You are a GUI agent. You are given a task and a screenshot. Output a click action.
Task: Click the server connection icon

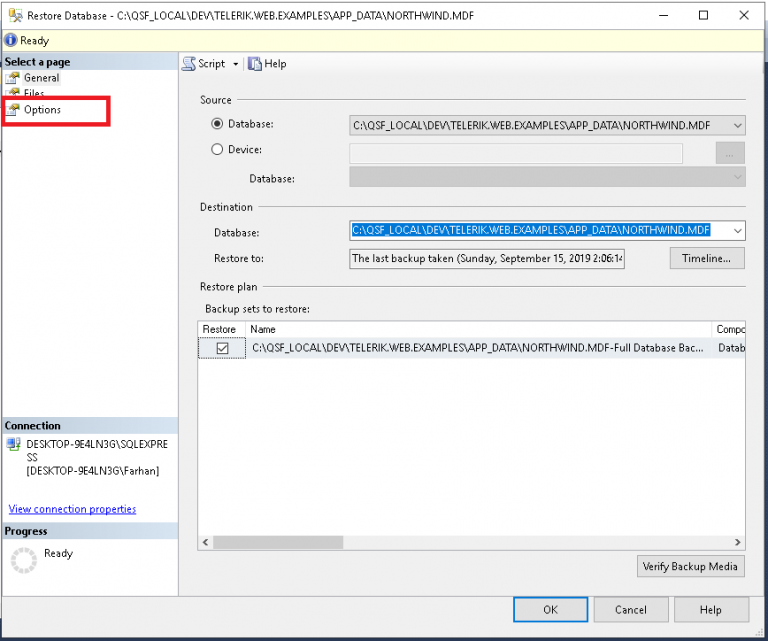point(13,445)
